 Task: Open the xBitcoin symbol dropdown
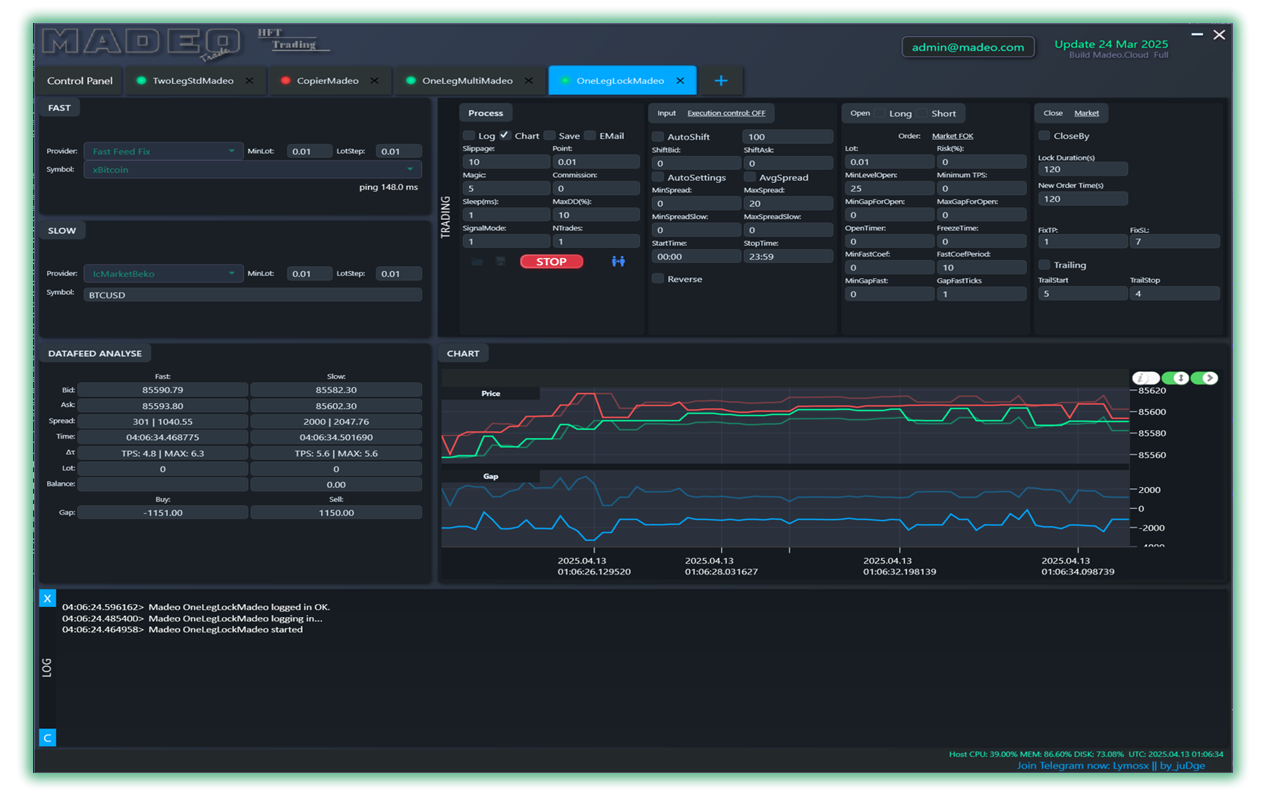point(252,170)
